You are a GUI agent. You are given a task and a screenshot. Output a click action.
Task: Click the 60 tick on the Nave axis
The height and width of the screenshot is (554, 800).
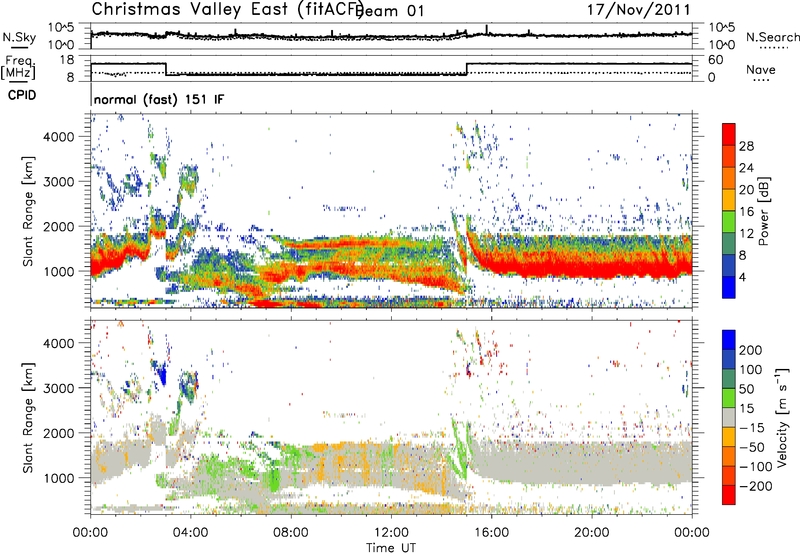click(716, 60)
